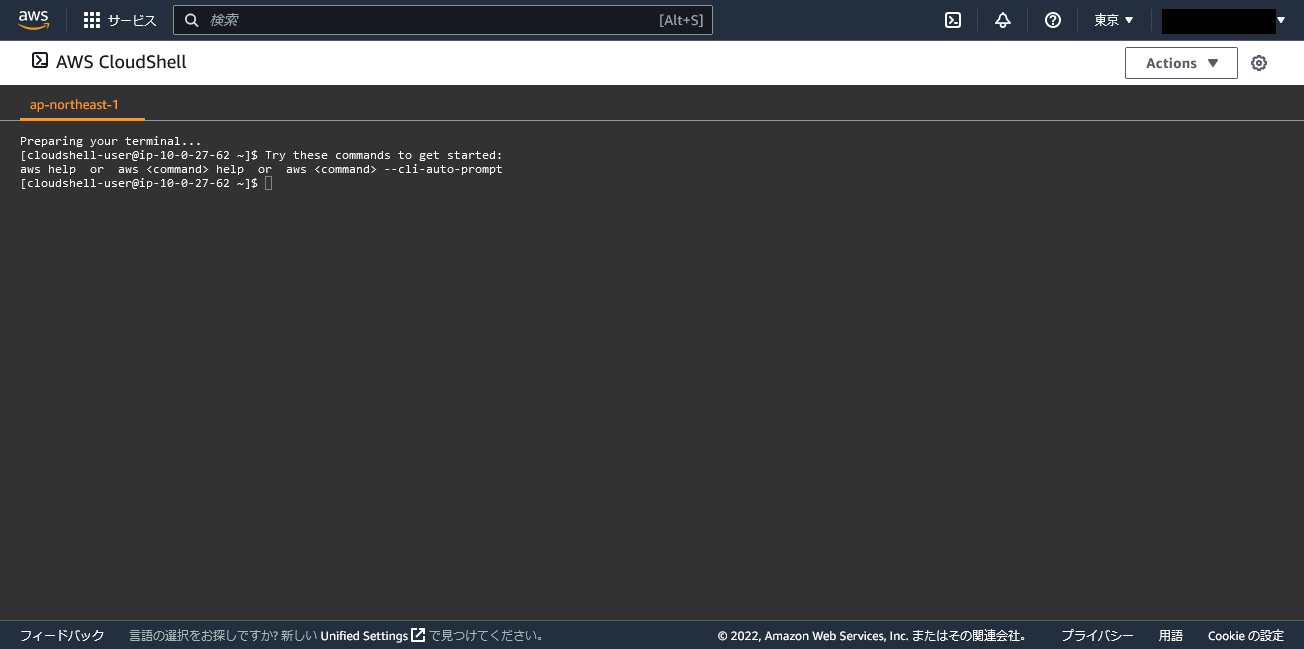Open the 東京 region selector
The image size is (1304, 649).
1113,19
